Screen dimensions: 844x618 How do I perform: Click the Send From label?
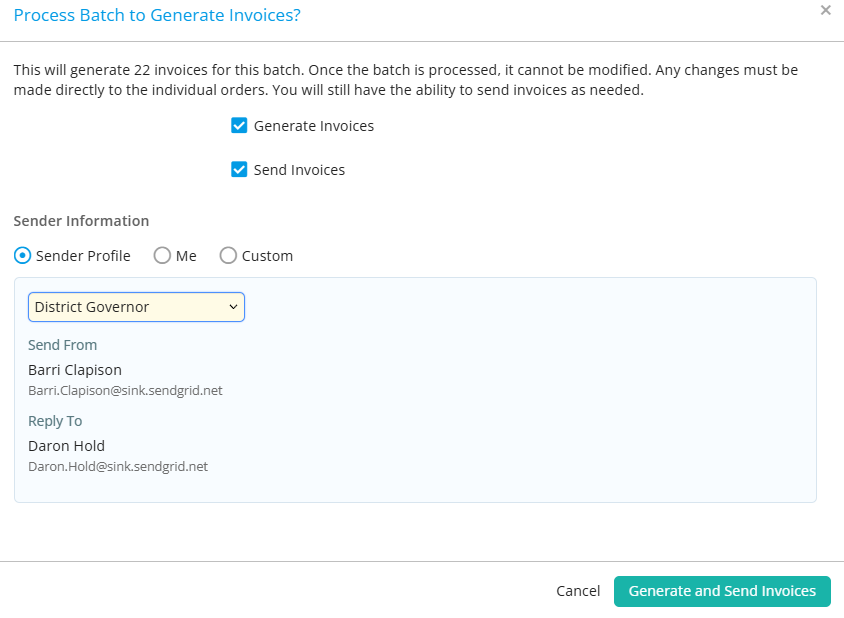pos(62,345)
